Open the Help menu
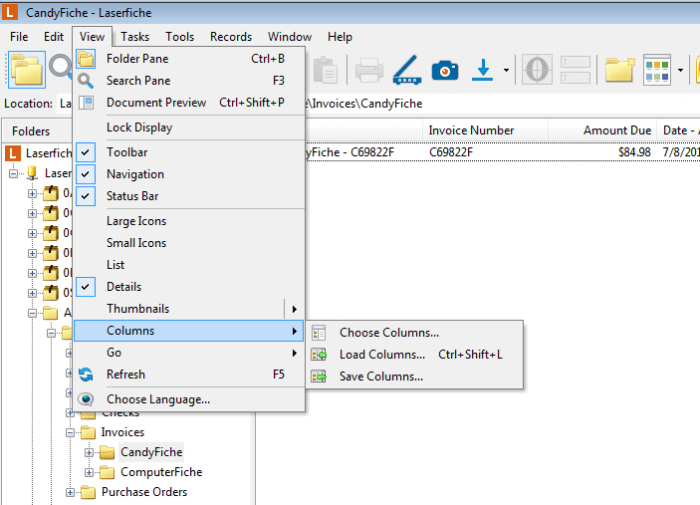The image size is (700, 505). [340, 37]
